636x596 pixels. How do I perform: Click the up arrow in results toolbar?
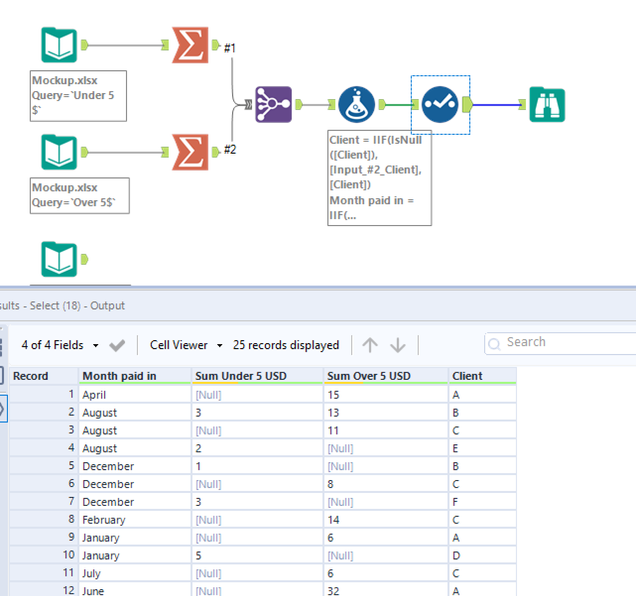click(x=370, y=345)
